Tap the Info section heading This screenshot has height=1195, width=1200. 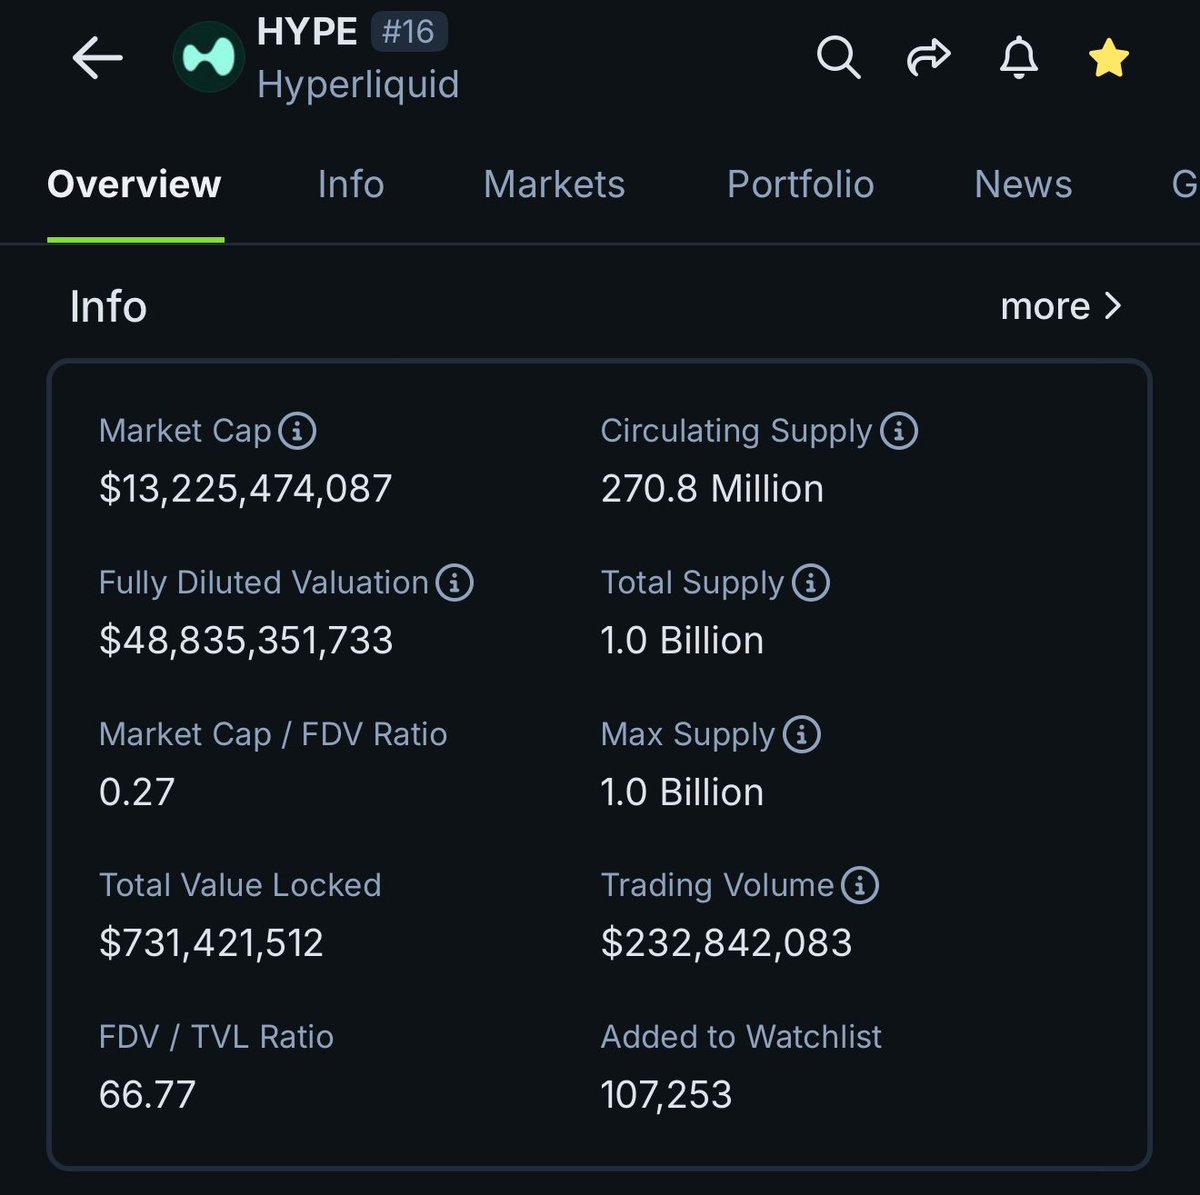[x=108, y=306]
